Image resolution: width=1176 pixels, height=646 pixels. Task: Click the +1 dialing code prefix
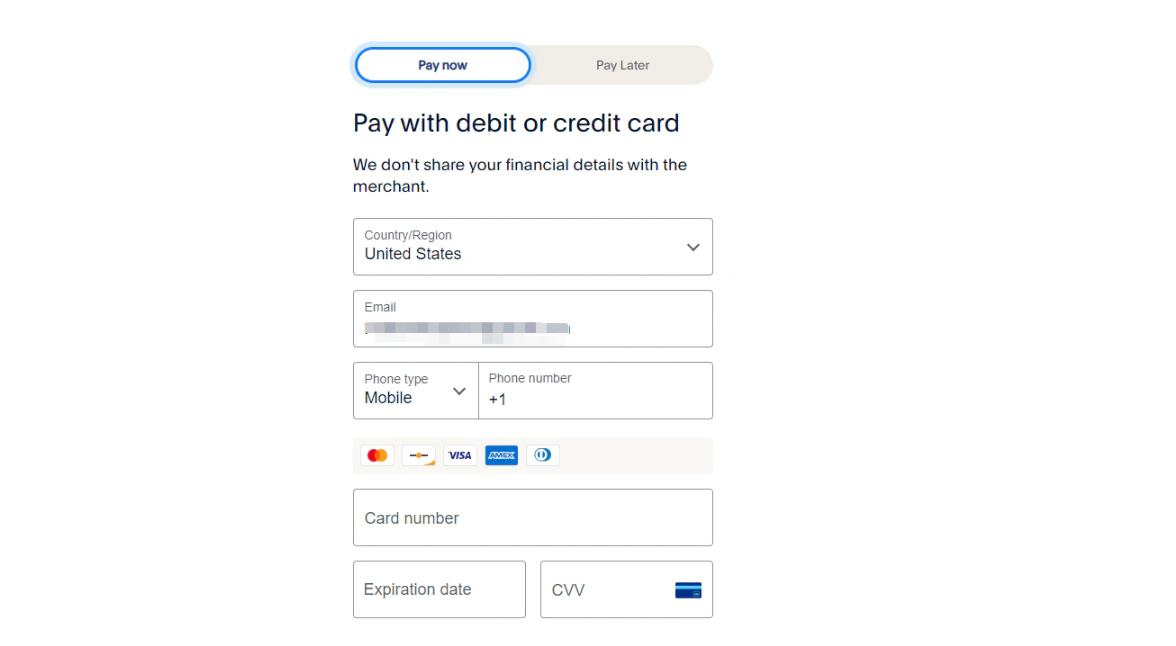pyautogui.click(x=497, y=400)
